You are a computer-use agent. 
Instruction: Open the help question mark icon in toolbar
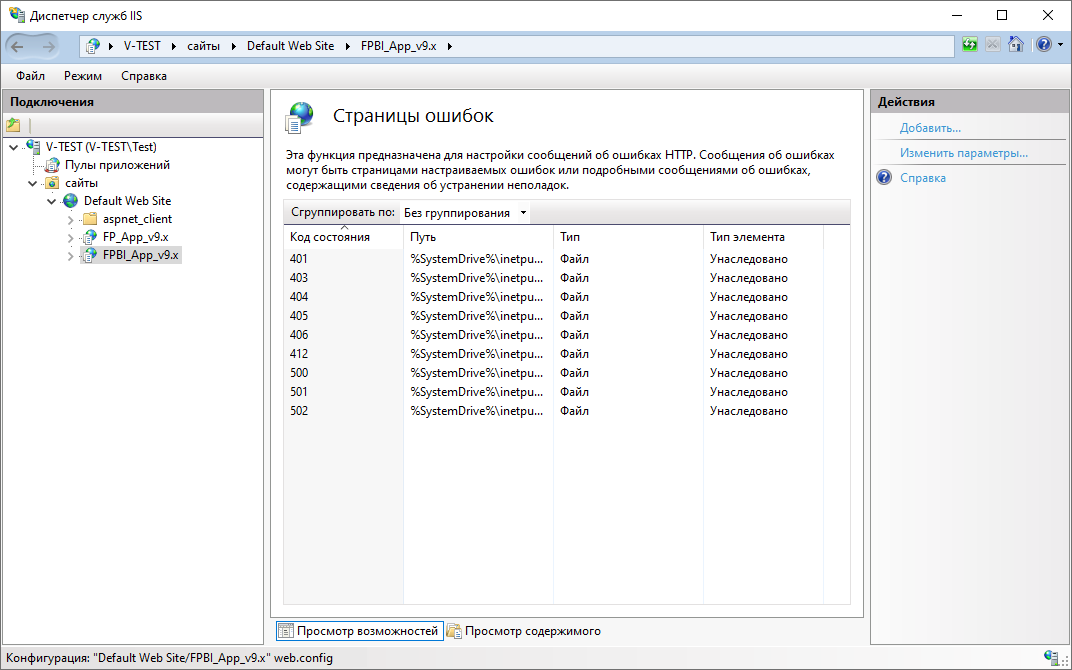coord(1043,45)
